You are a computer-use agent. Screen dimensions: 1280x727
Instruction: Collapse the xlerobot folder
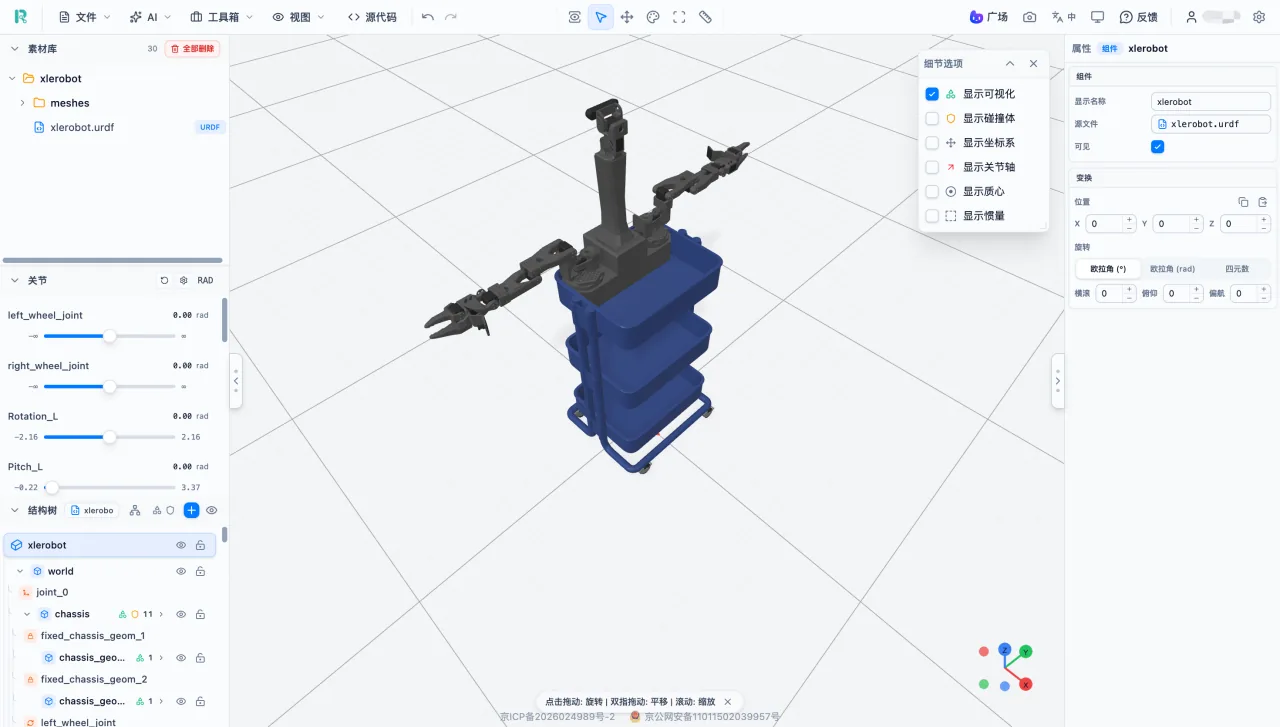[x=12, y=79]
